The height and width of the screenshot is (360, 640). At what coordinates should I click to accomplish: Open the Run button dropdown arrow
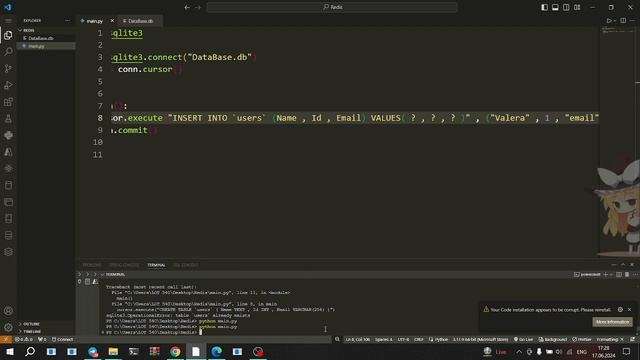pyautogui.click(x=615, y=20)
